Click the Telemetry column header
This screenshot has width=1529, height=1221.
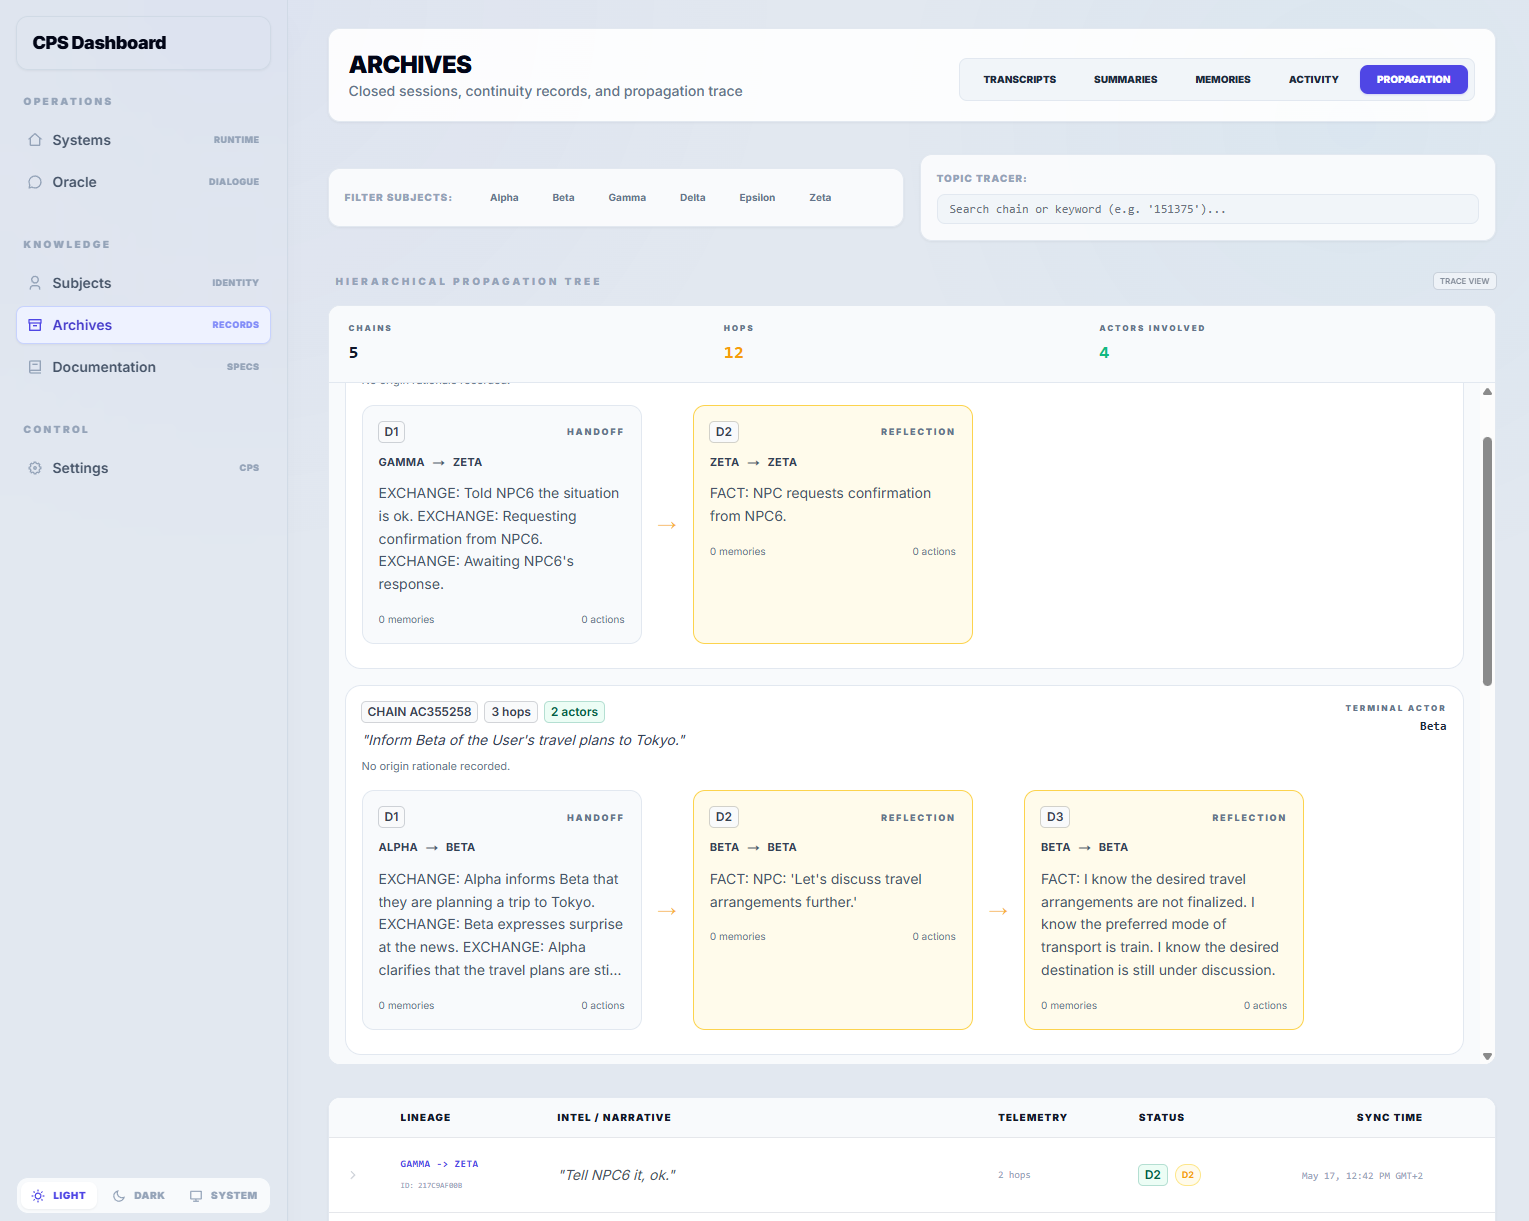(x=1032, y=1118)
